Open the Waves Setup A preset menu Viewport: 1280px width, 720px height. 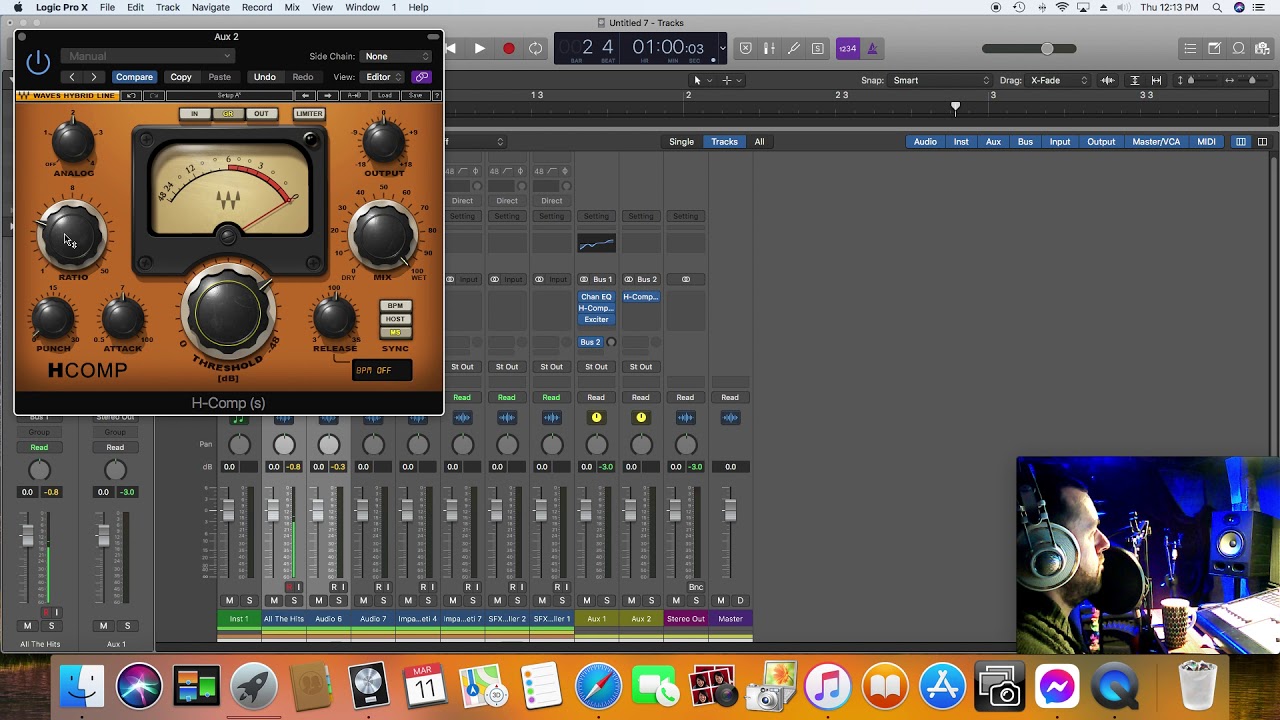pyautogui.click(x=229, y=95)
